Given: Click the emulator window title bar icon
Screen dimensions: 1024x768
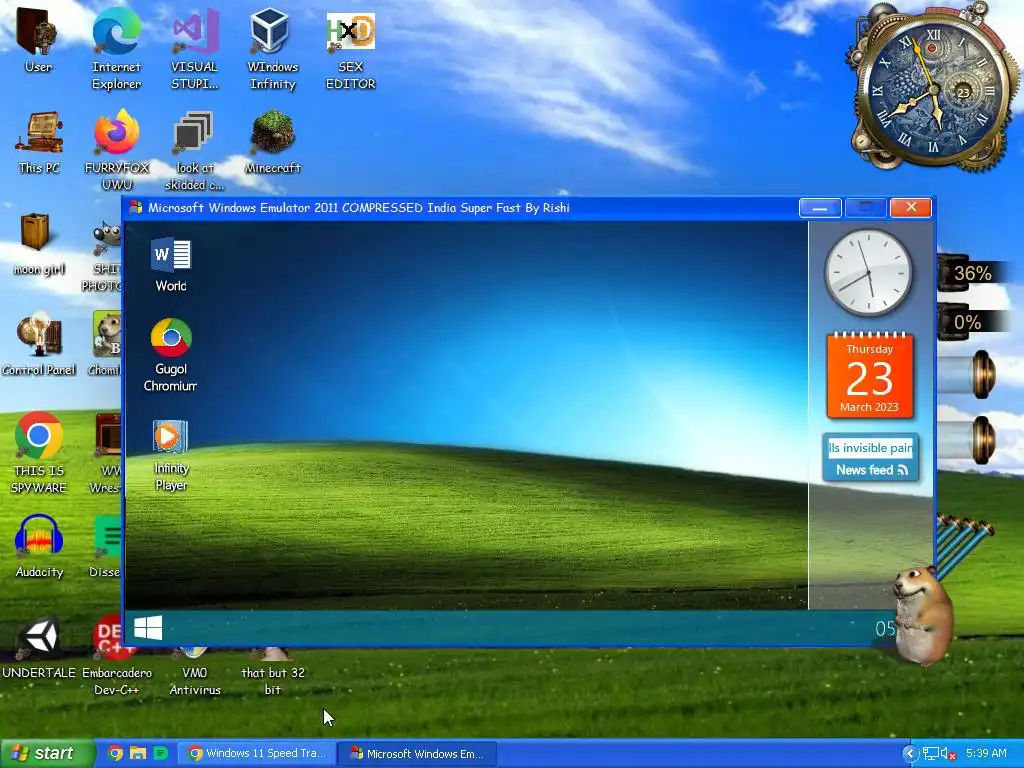Looking at the screenshot, I should point(136,208).
